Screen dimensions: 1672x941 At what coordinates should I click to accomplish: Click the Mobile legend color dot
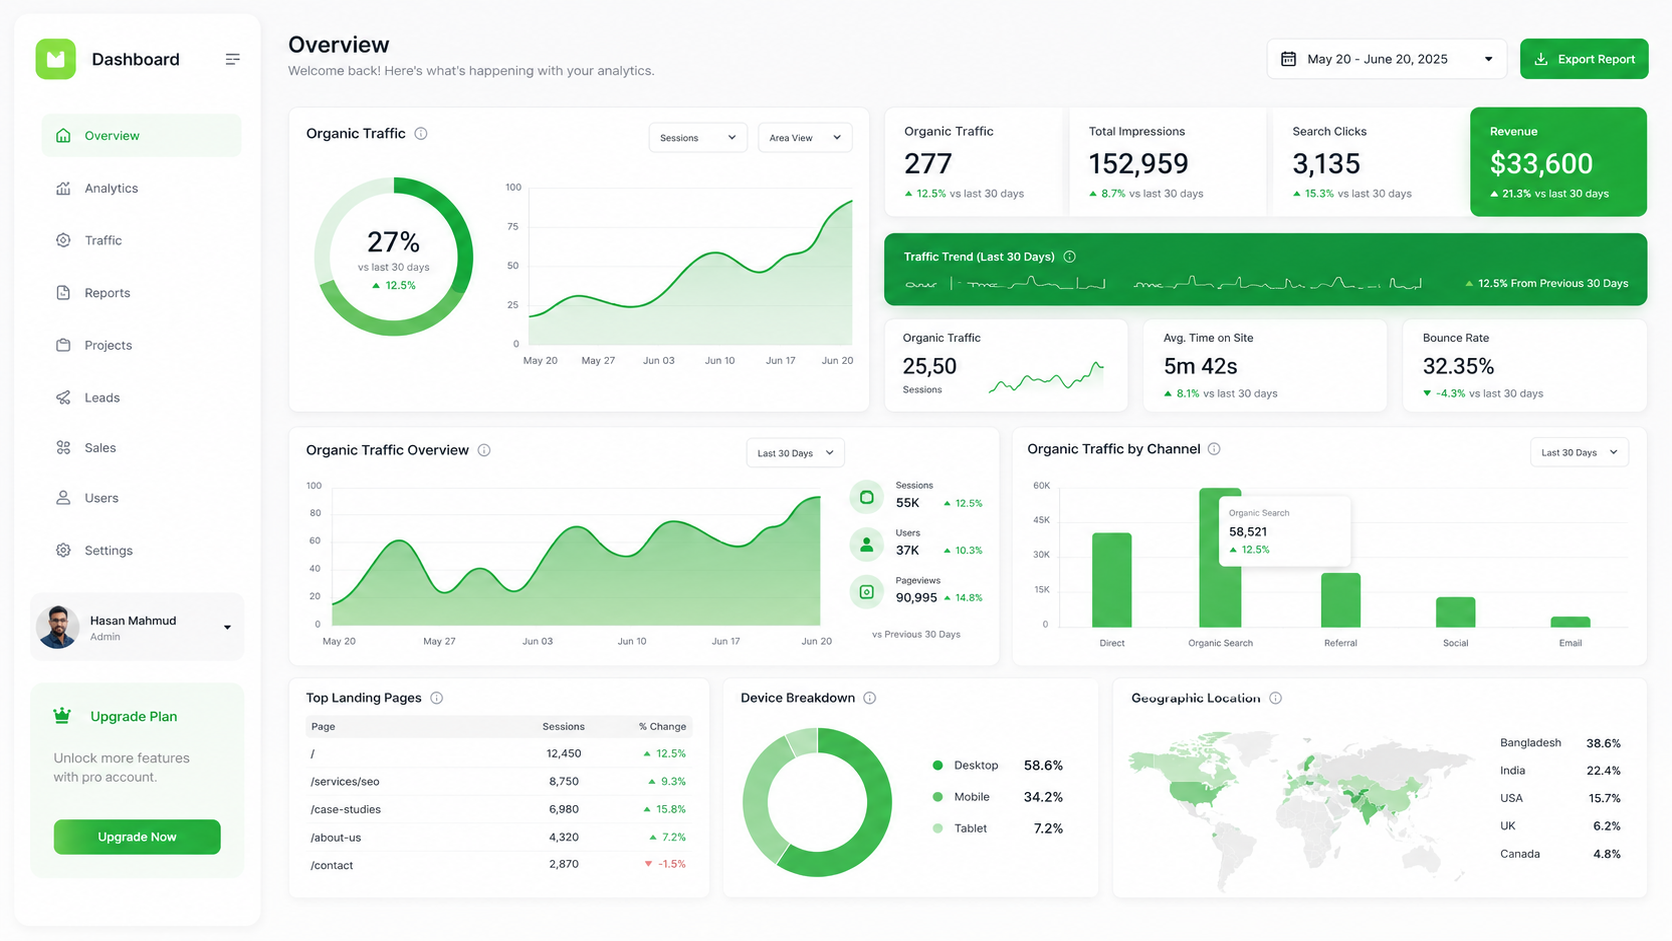point(937,797)
